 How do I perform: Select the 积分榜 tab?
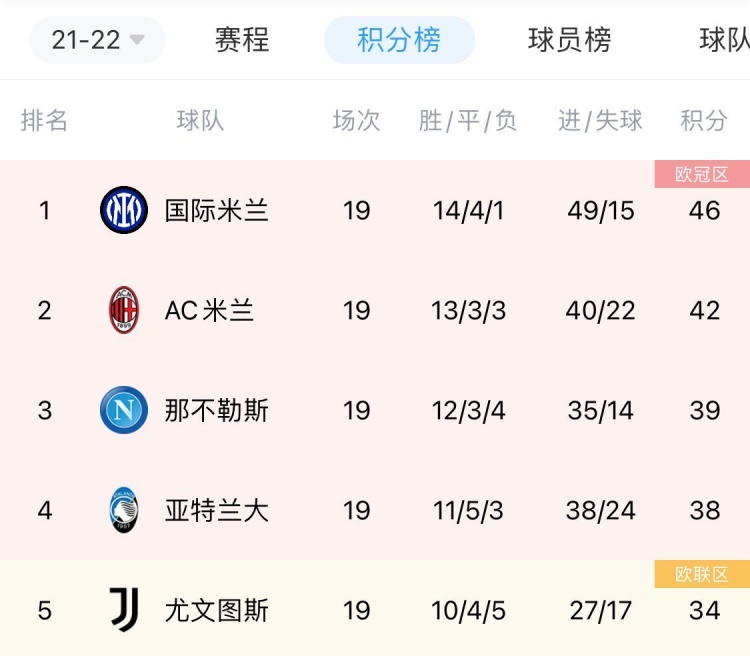399,40
